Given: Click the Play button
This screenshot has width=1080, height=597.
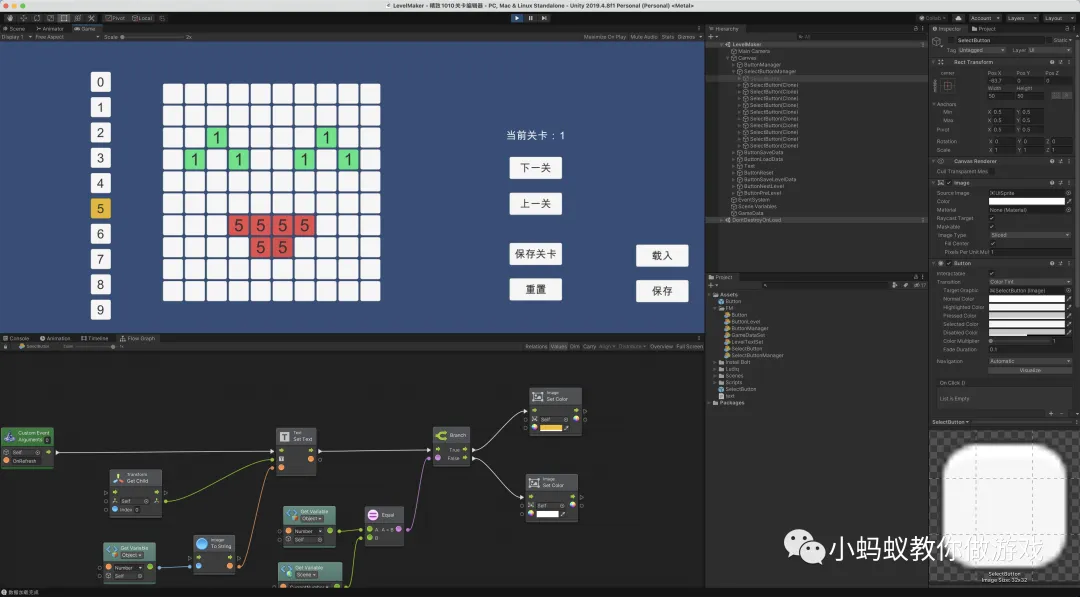Looking at the screenshot, I should coord(517,18).
